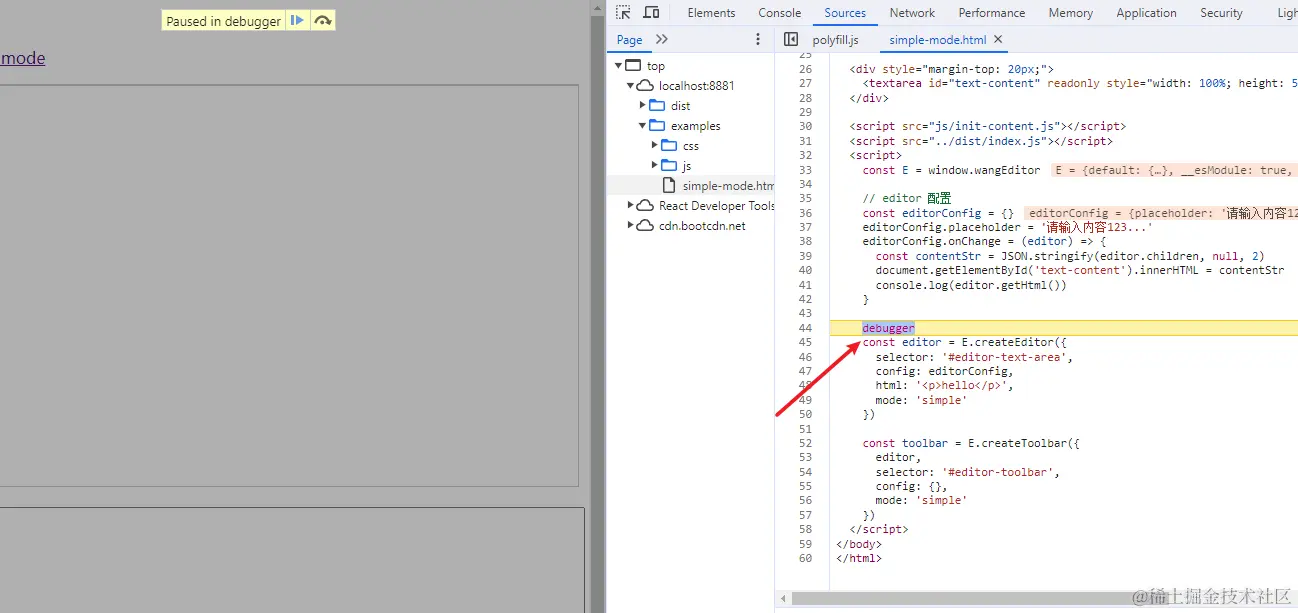Viewport: 1298px width, 613px height.
Task: Switch to the polyfill.js file tab
Action: [835, 40]
